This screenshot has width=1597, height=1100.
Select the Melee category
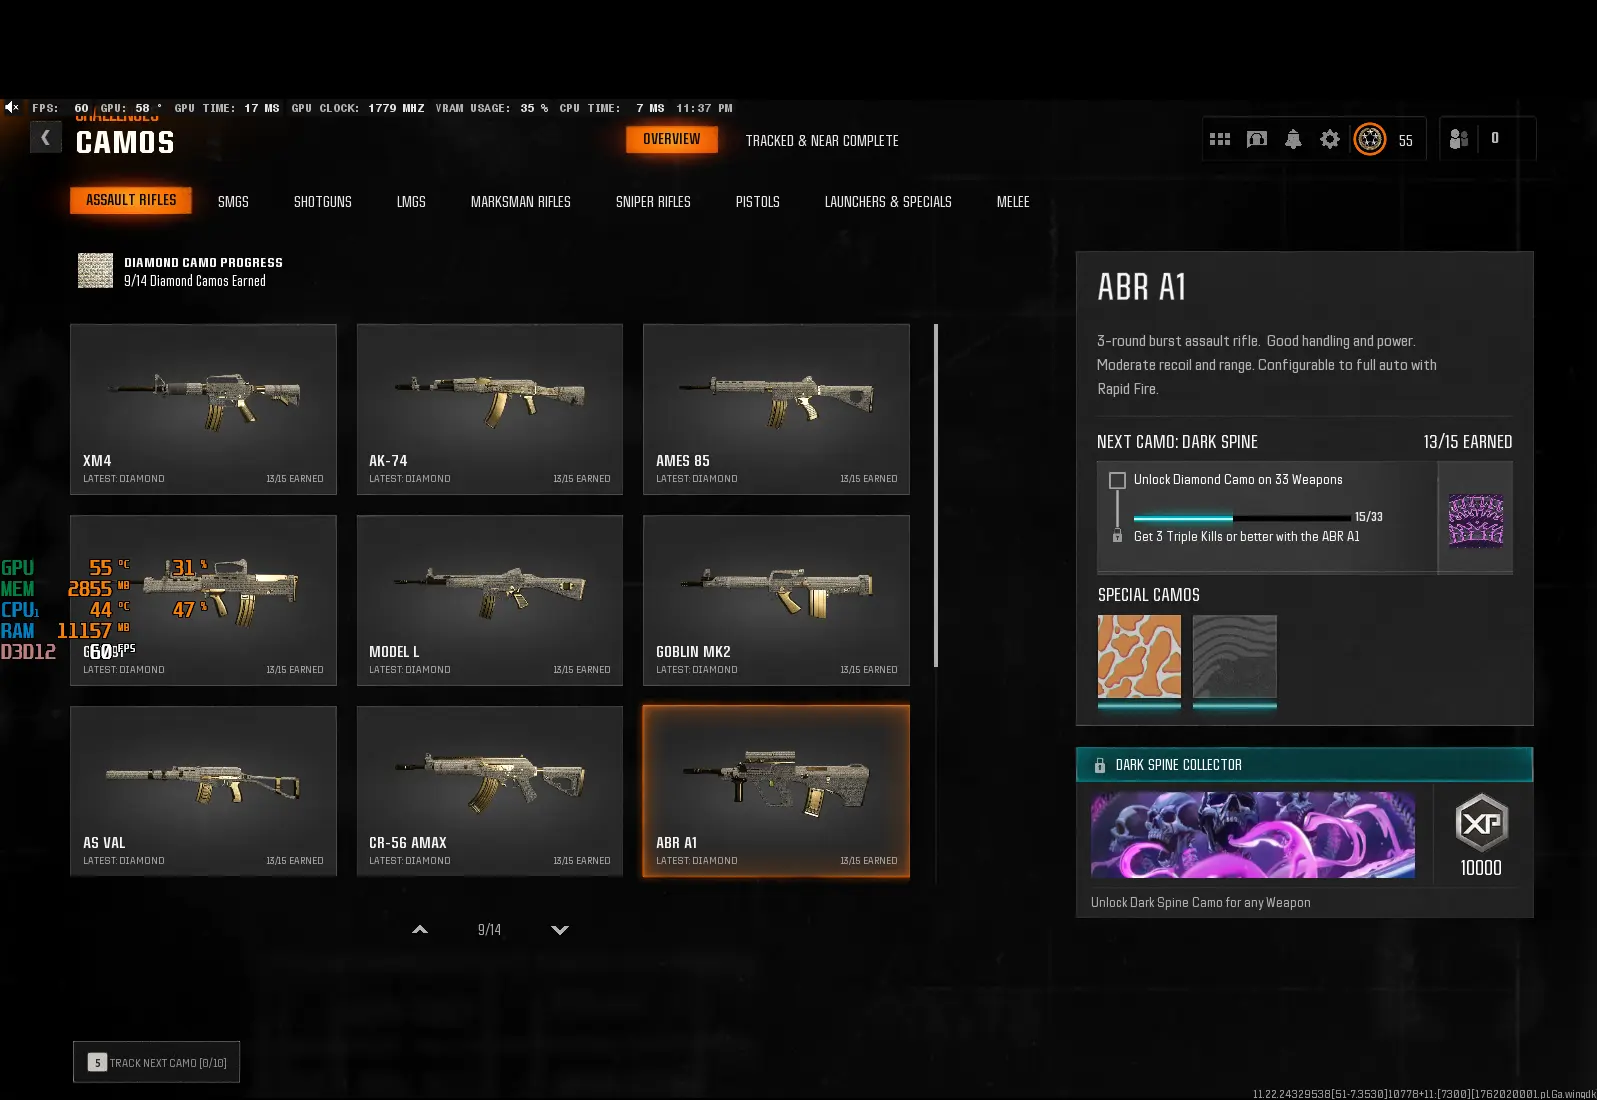tap(1013, 202)
